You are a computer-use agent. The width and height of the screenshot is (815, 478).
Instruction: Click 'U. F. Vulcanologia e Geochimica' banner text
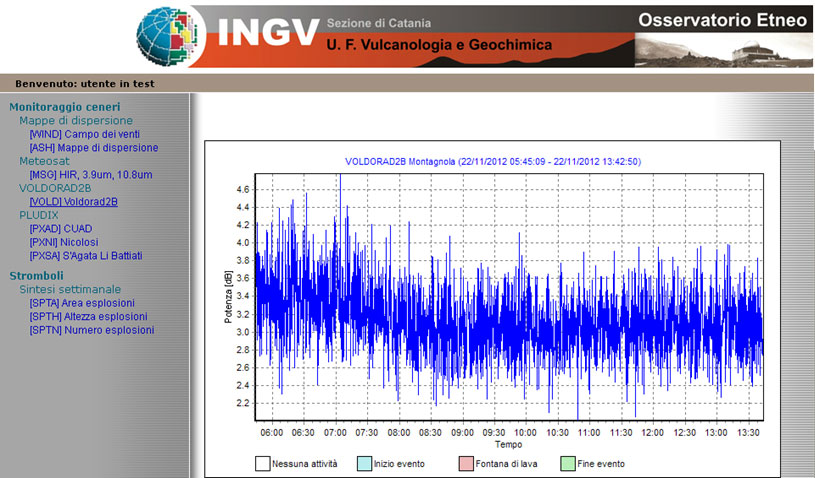[x=439, y=45]
